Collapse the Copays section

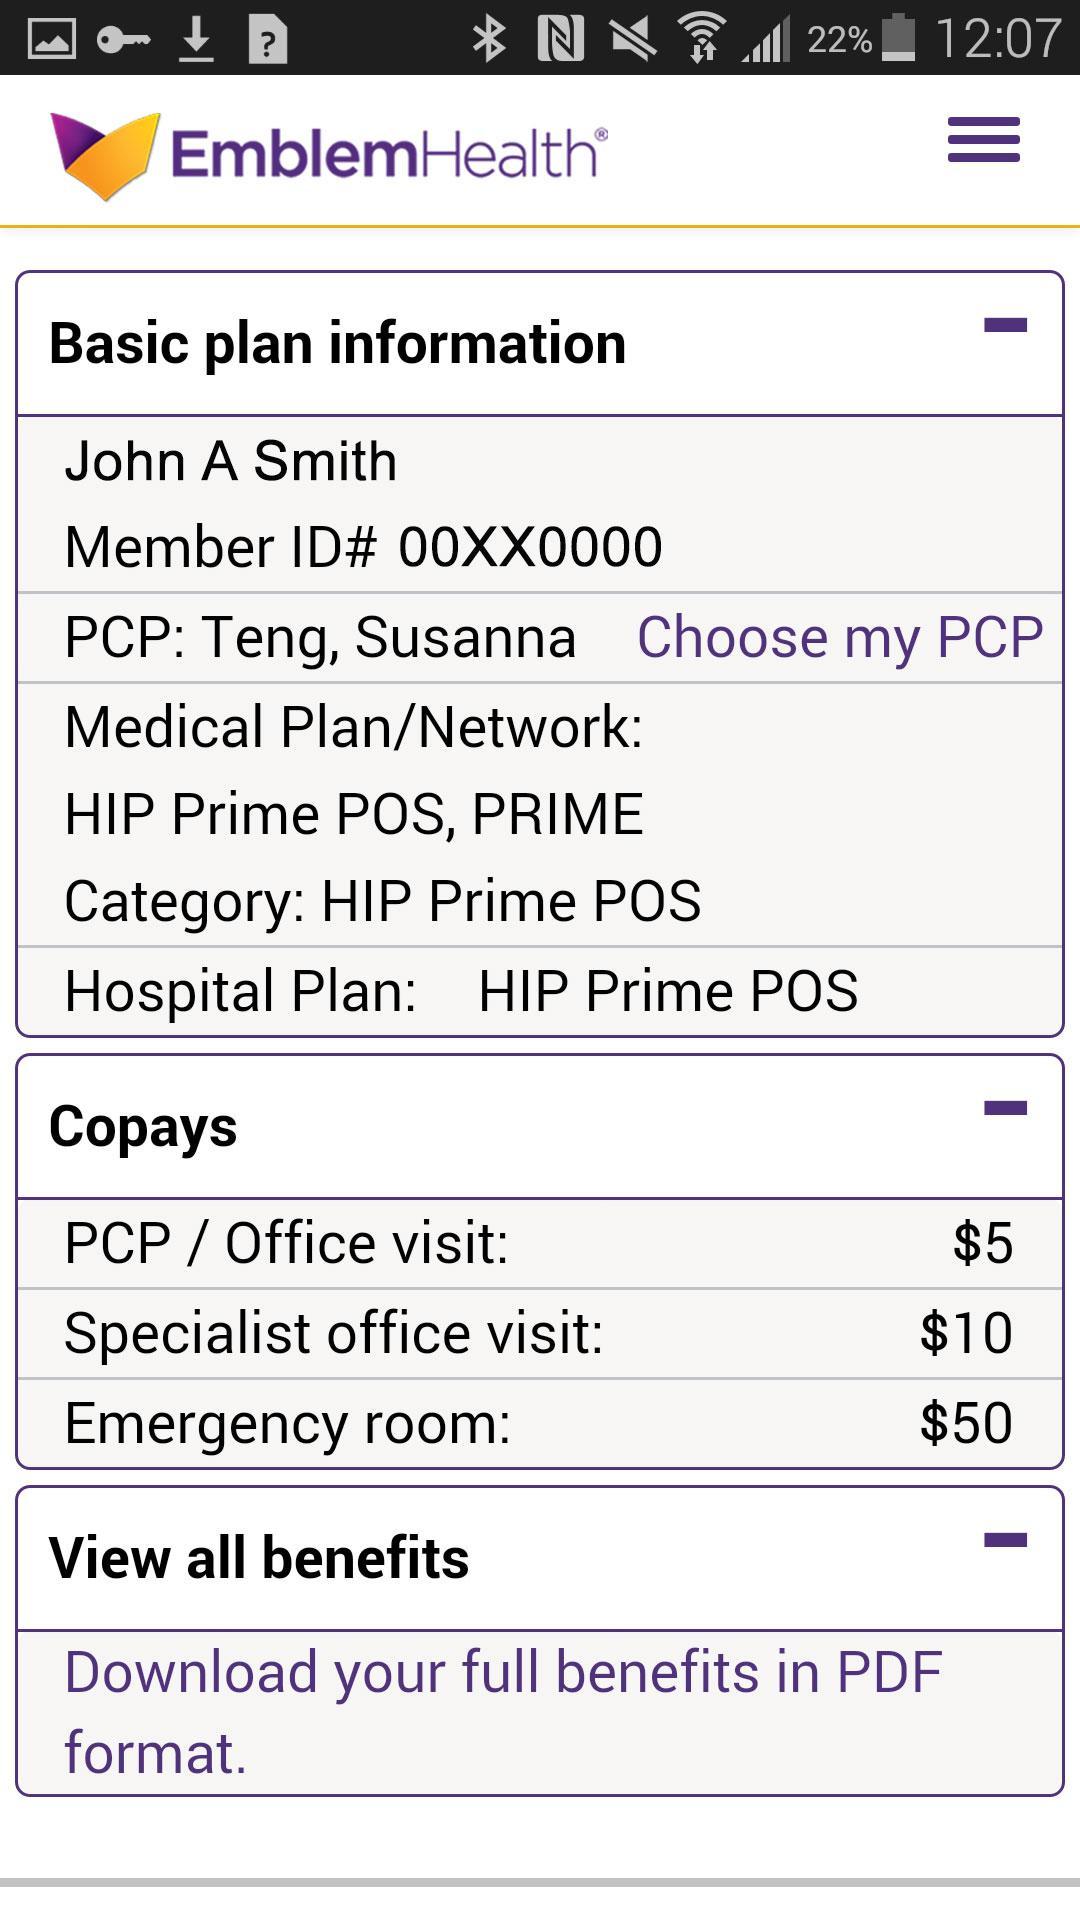point(1005,1108)
